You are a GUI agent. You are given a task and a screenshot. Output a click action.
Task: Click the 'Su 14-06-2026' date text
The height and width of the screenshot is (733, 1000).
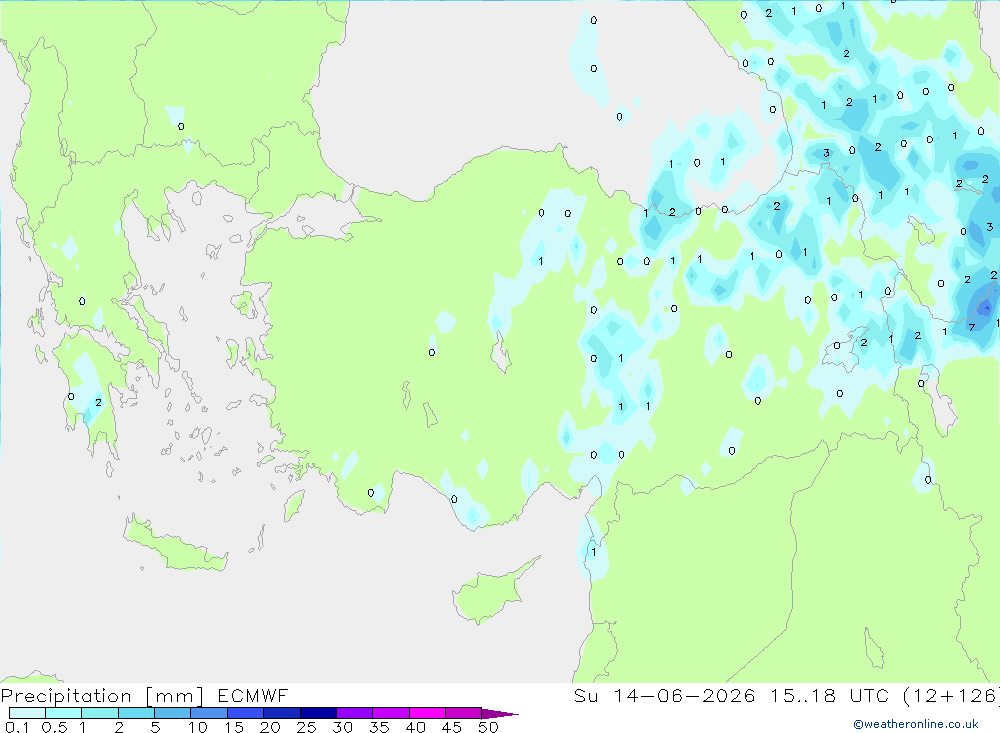pos(664,695)
